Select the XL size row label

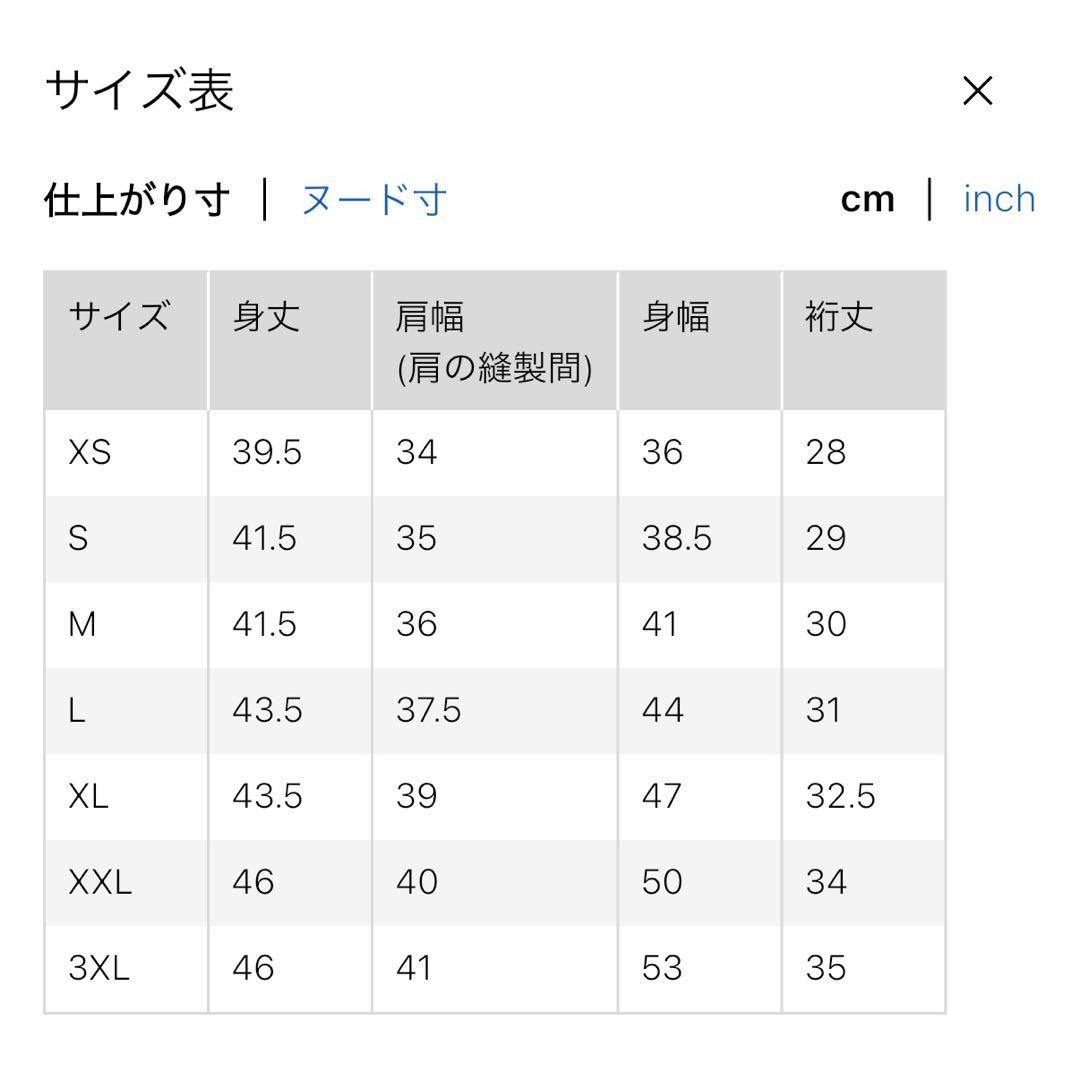(88, 796)
